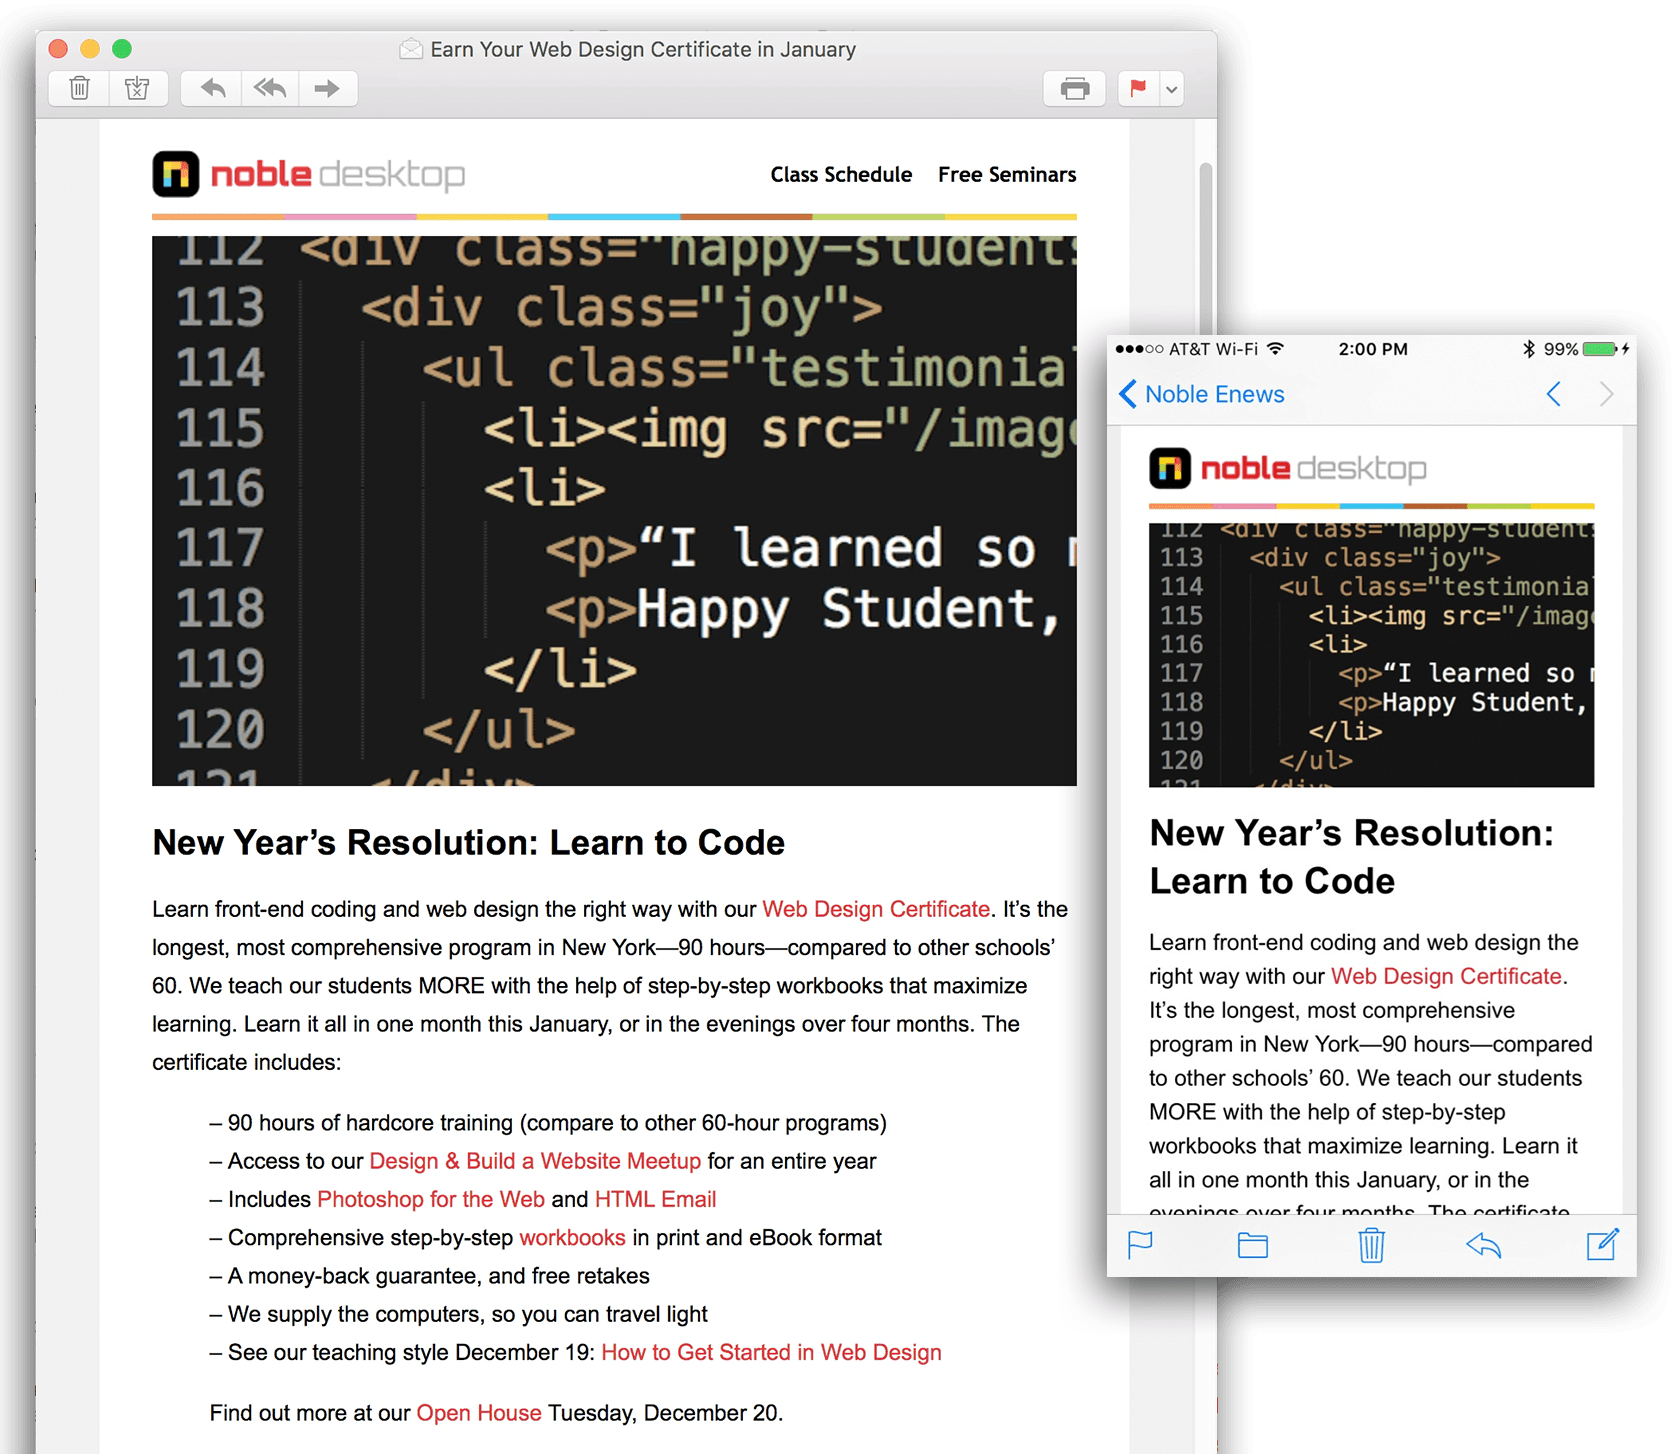1672x1454 pixels.
Task: Tap the phone battery indicator
Action: 1599,349
